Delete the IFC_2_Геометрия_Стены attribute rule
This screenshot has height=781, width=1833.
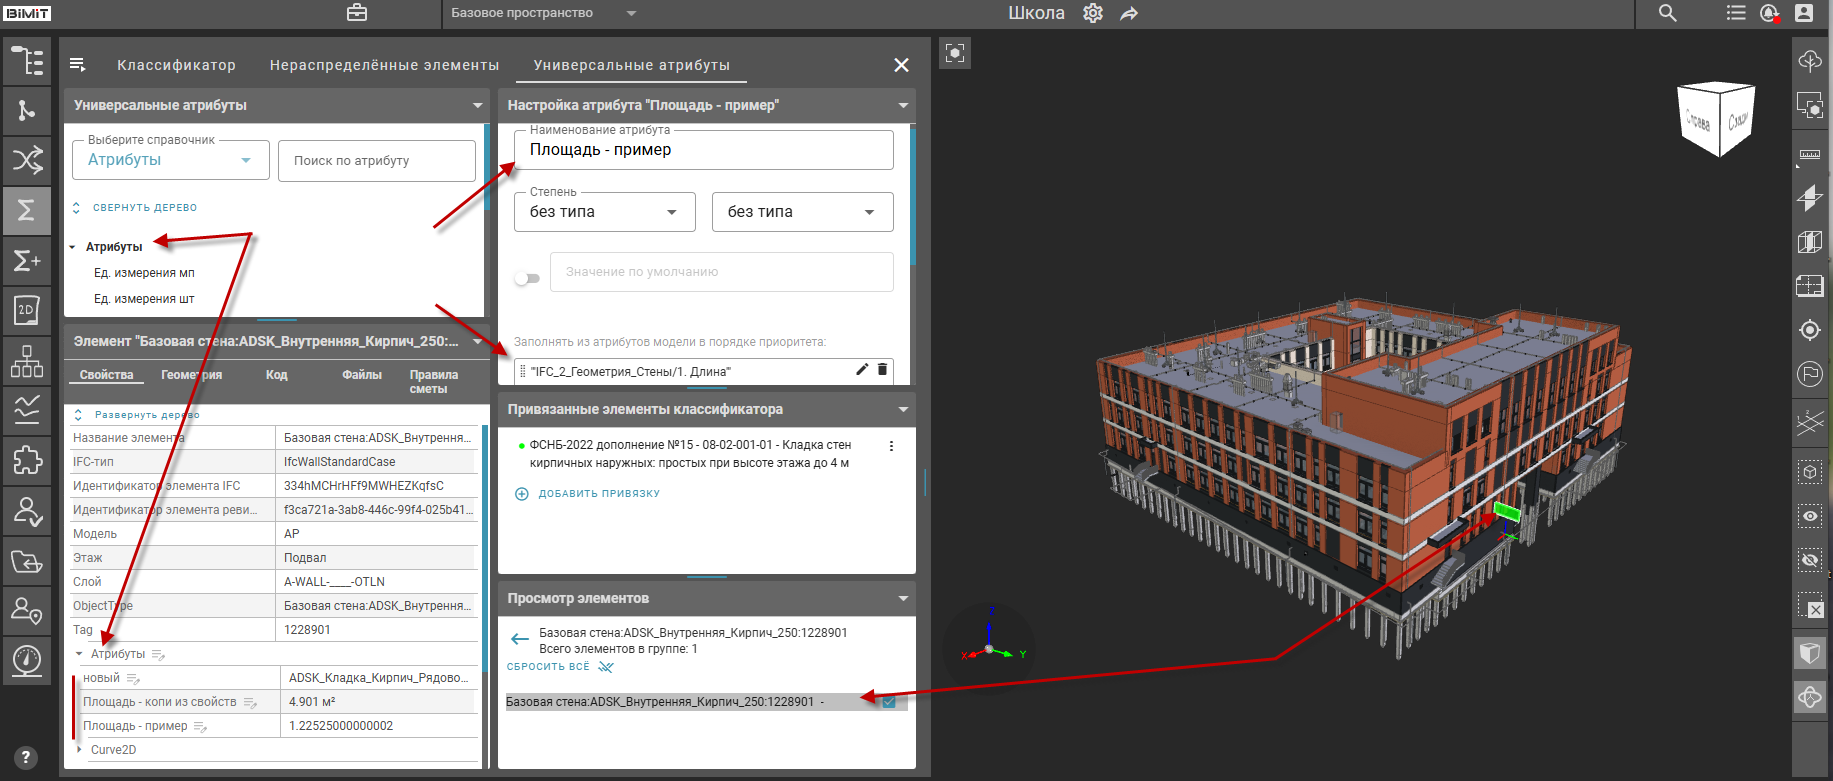[x=882, y=370]
